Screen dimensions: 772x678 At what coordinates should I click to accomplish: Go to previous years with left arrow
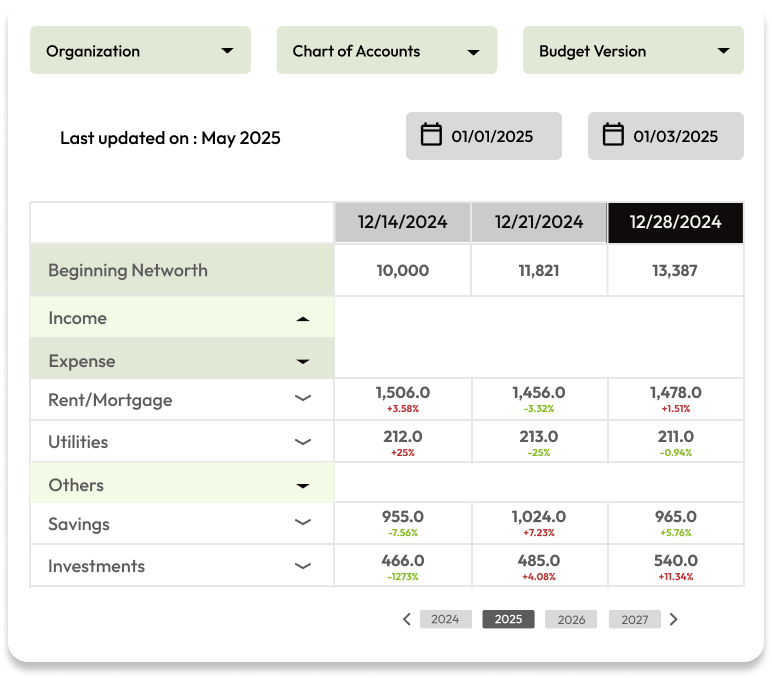(407, 619)
